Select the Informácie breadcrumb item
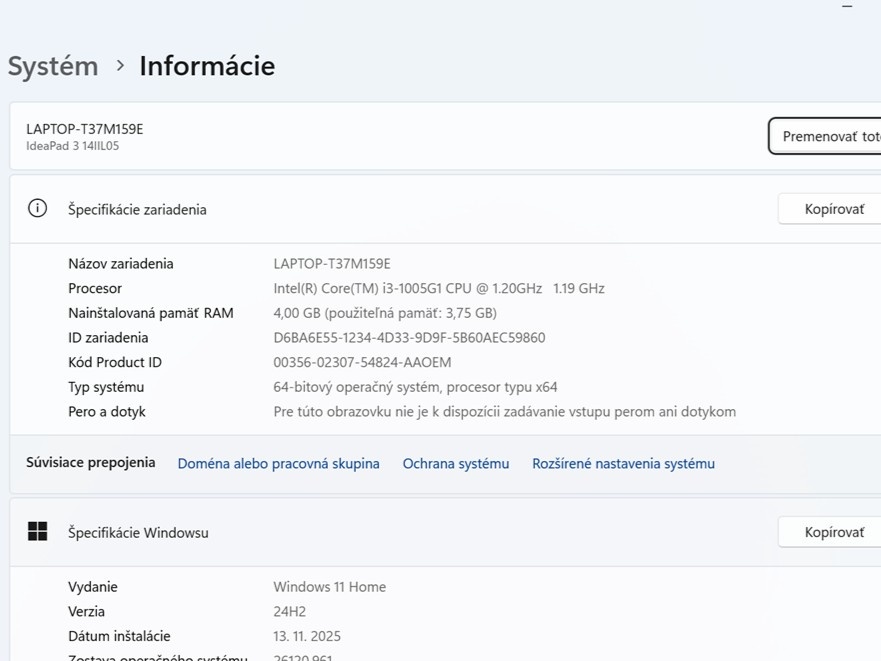The height and width of the screenshot is (661, 881). point(206,66)
